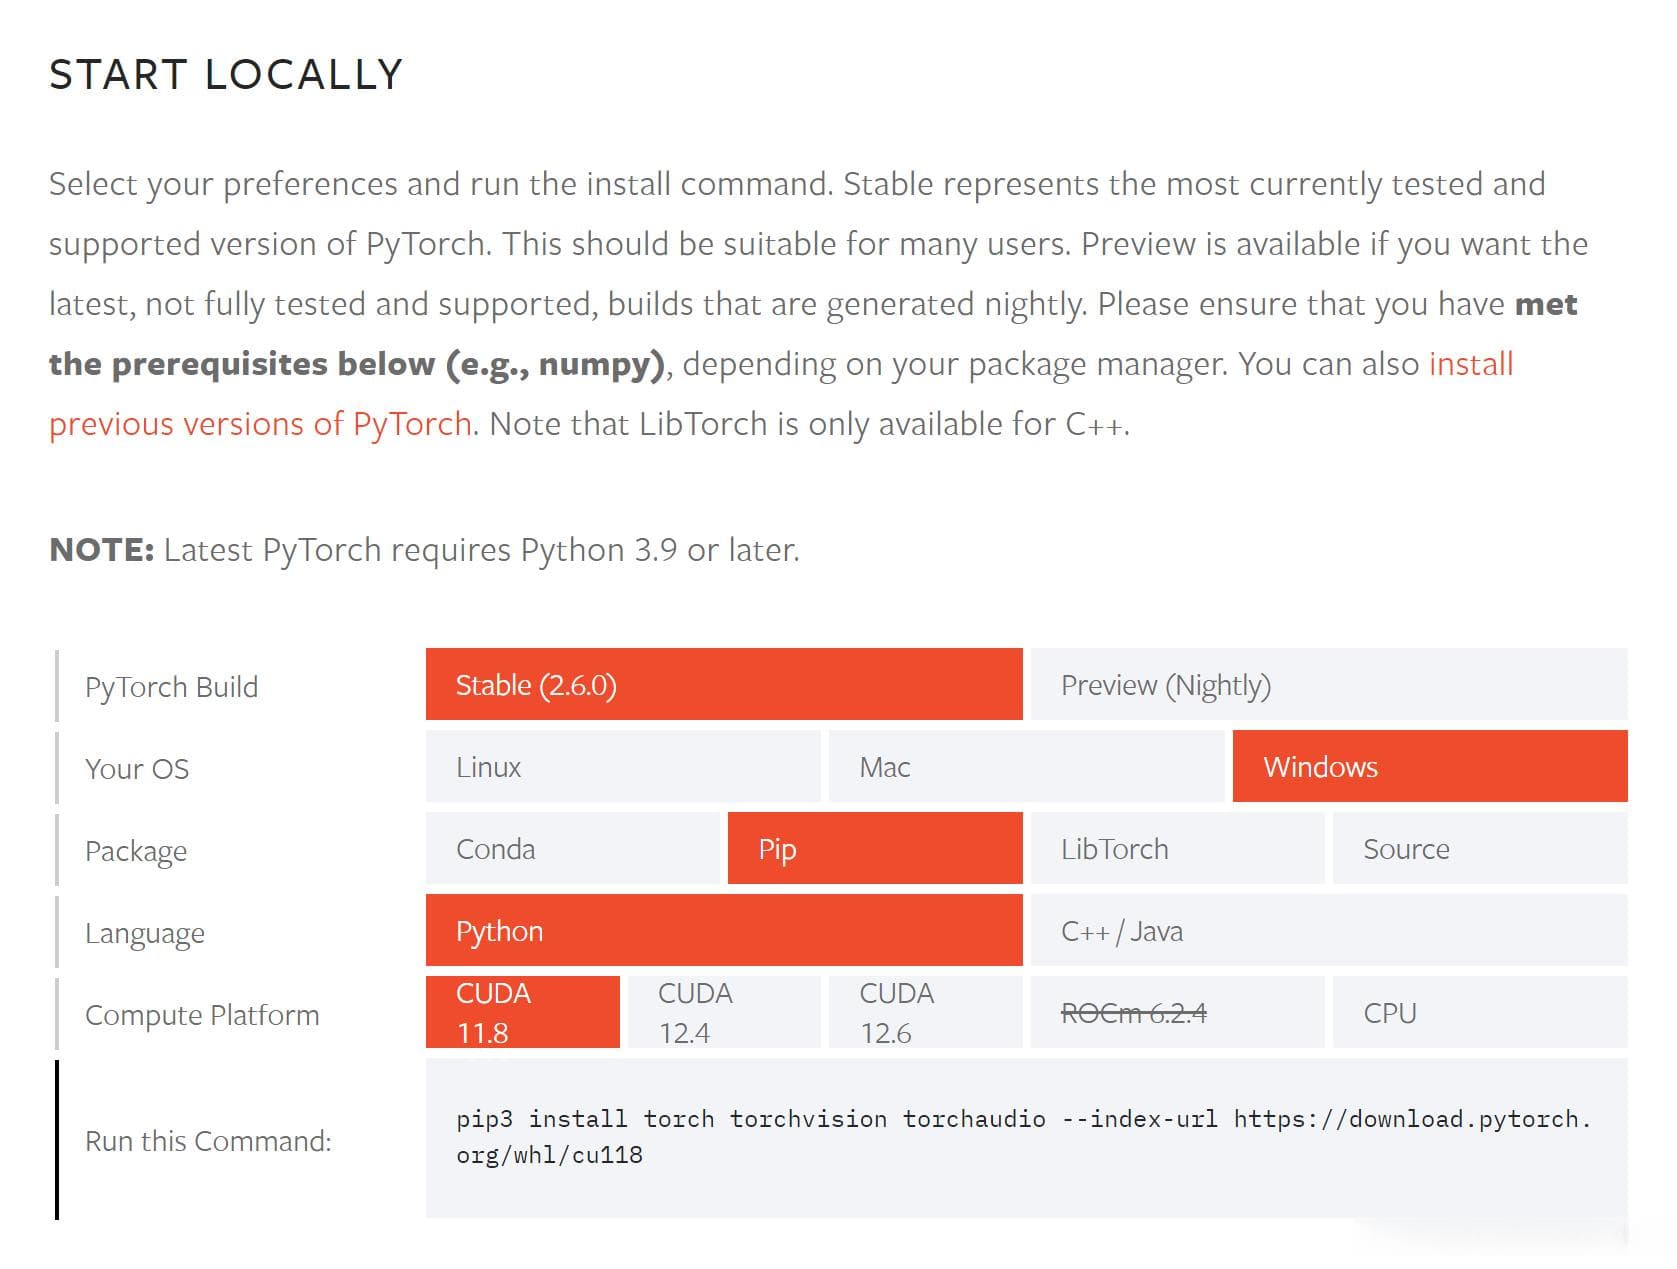1677x1269 pixels.
Task: Click the pip3 install command text
Action: click(1024, 1137)
